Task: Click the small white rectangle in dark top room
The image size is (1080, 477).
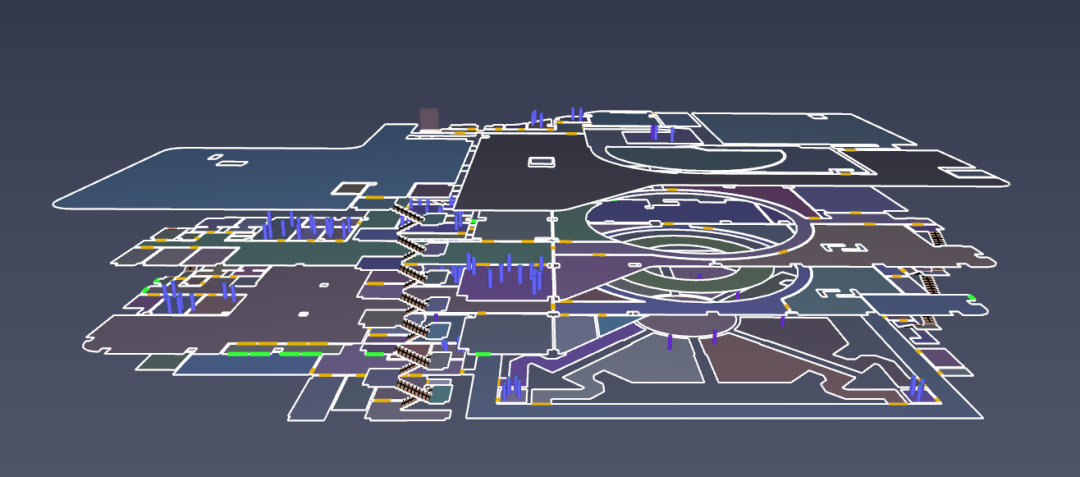Action: (x=540, y=161)
